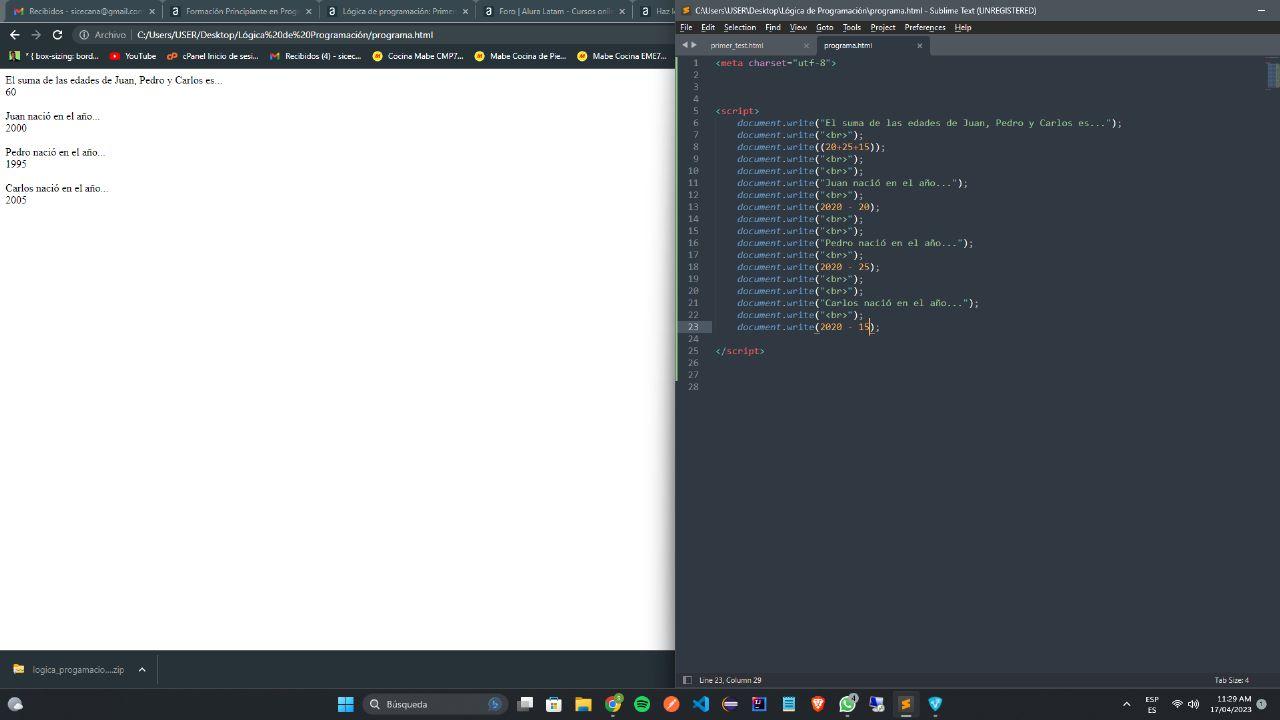Open the Tools menu in Sublime Text

click(x=852, y=27)
